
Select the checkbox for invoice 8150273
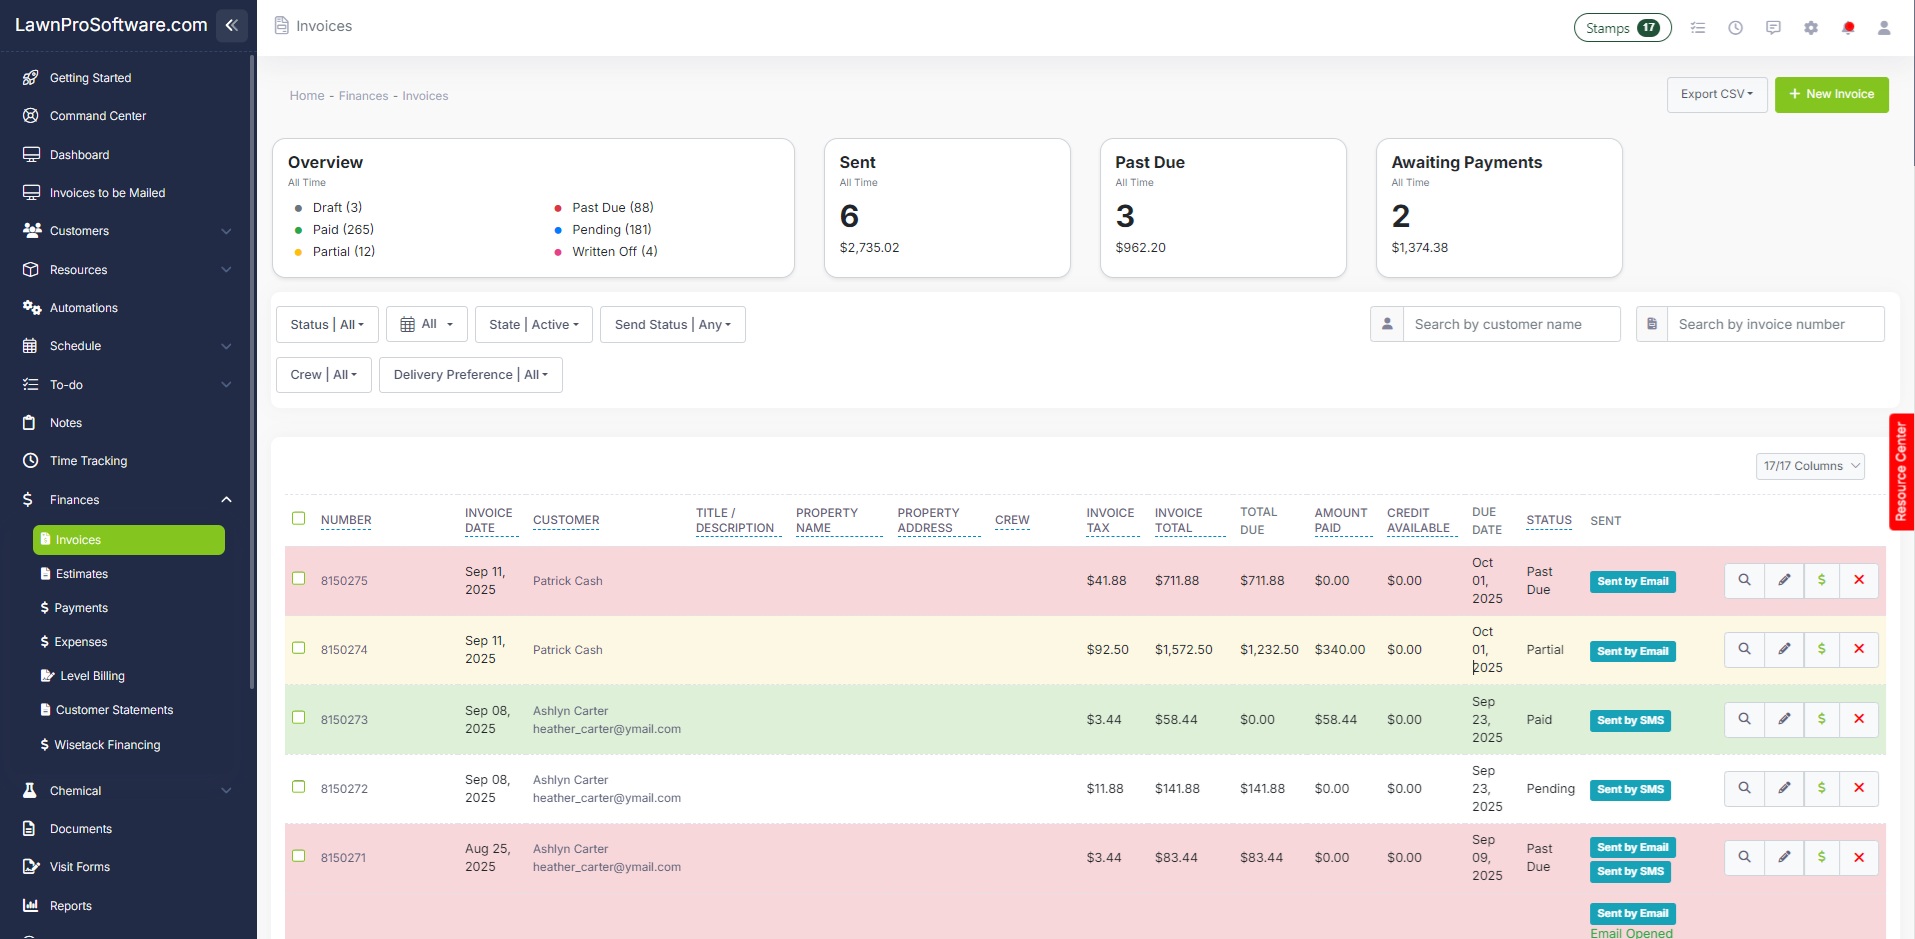pos(298,717)
